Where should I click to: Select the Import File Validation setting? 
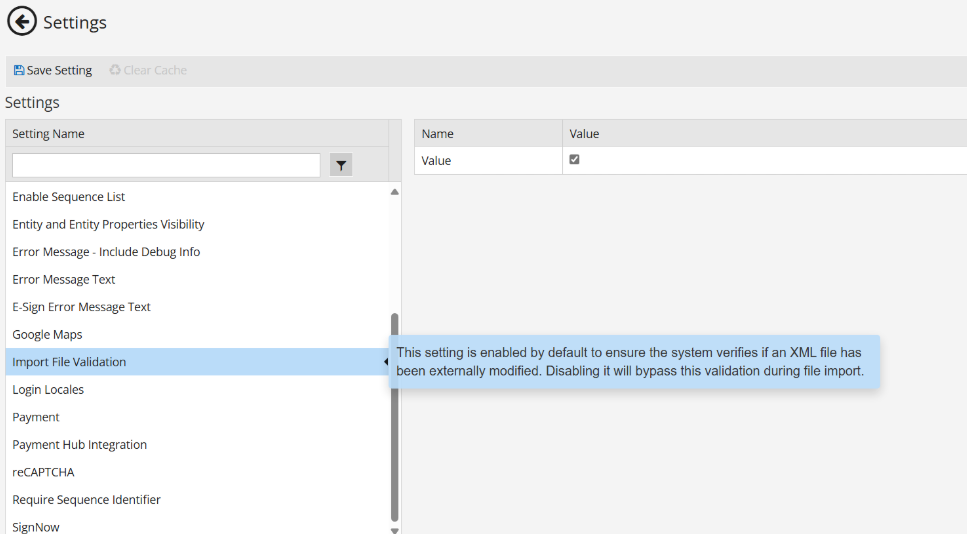[69, 362]
